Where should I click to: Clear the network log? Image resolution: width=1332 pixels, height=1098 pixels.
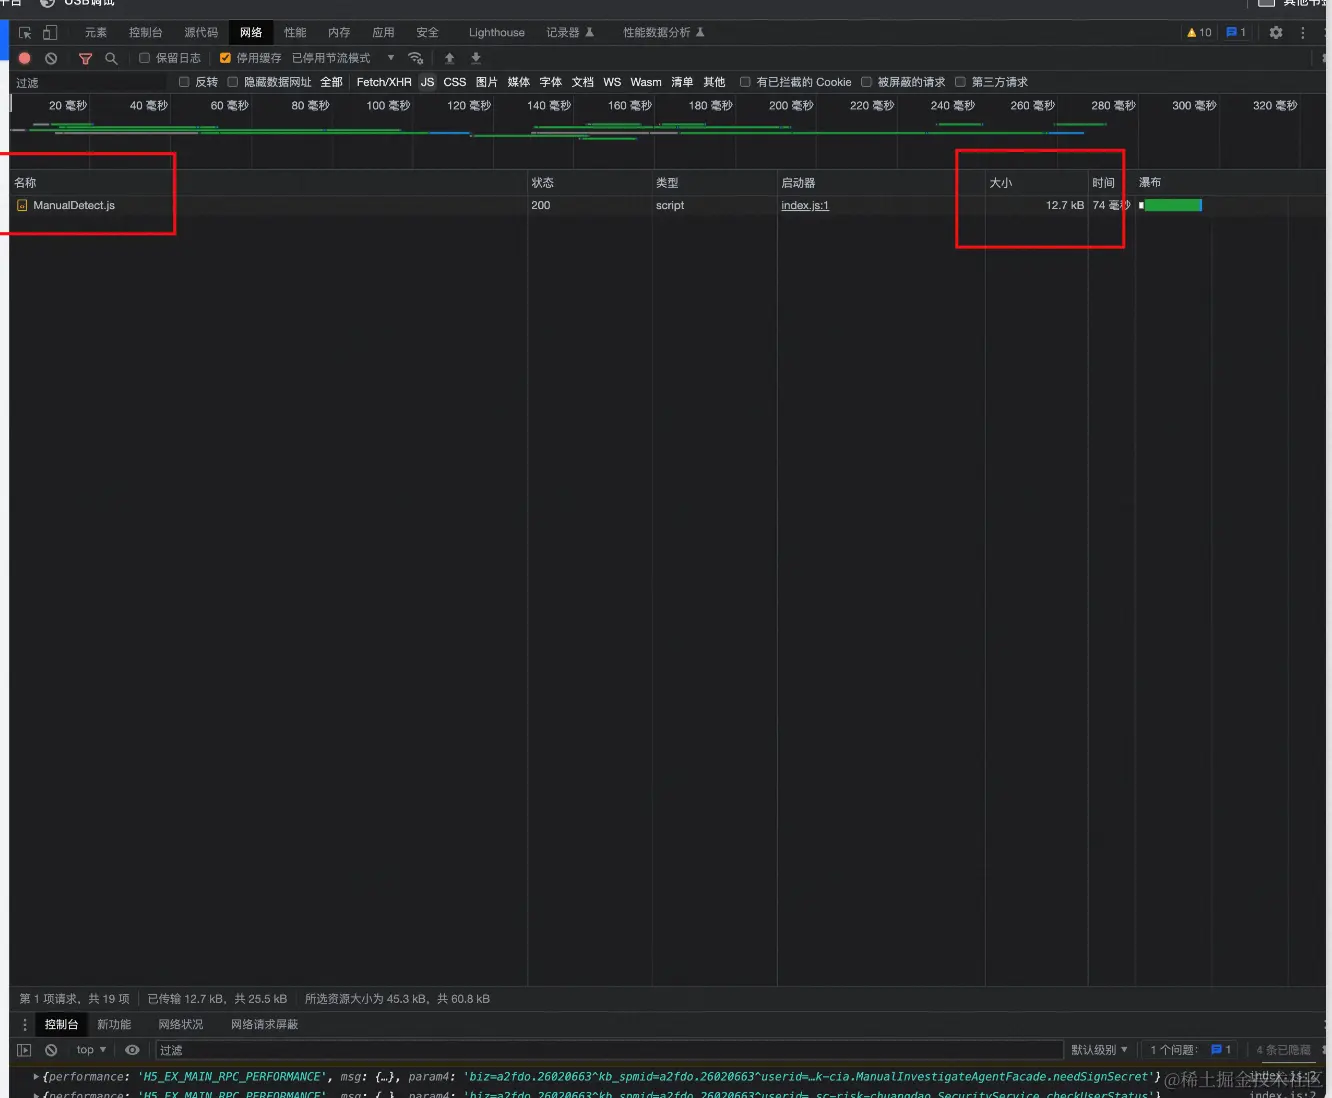point(51,58)
